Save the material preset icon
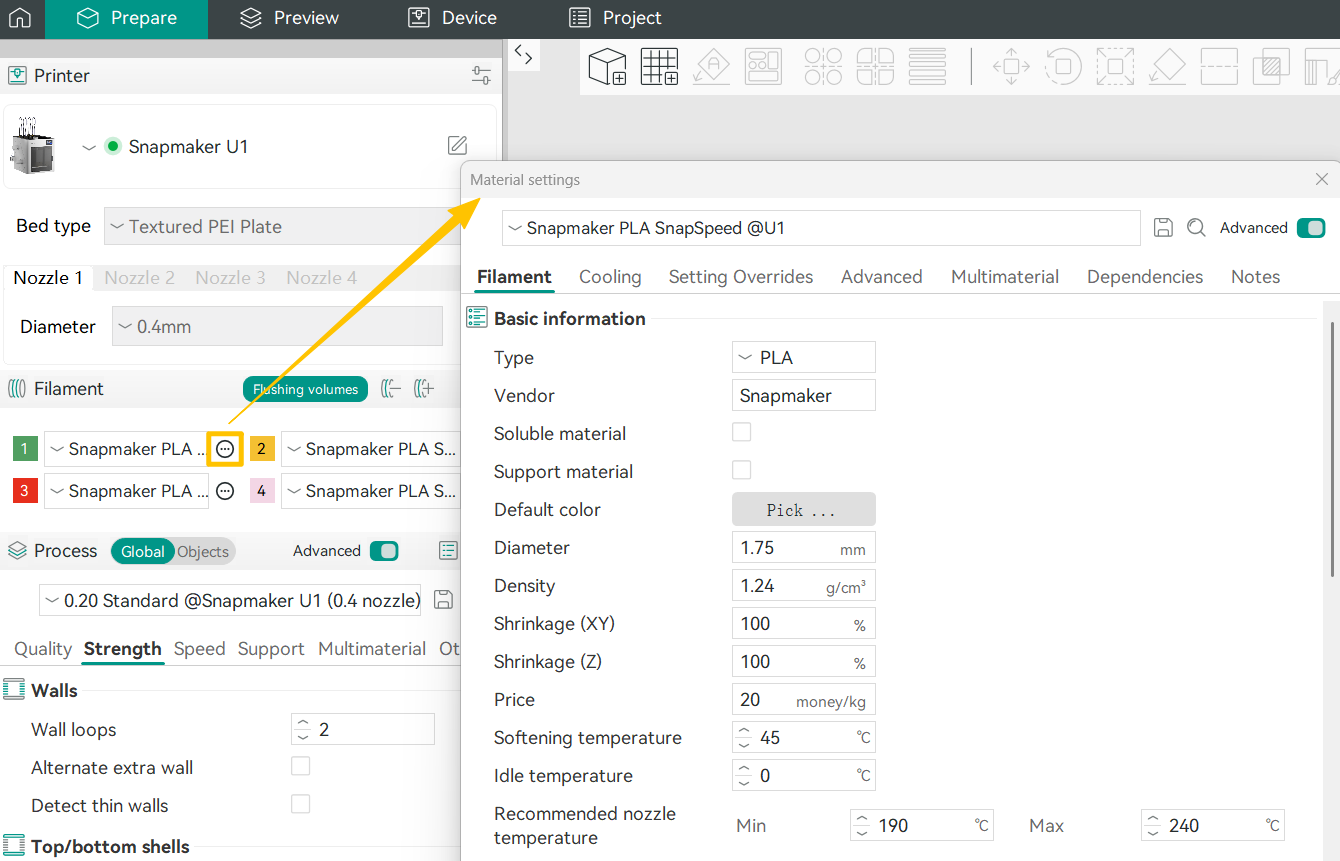The width and height of the screenshot is (1340, 861). (1163, 228)
